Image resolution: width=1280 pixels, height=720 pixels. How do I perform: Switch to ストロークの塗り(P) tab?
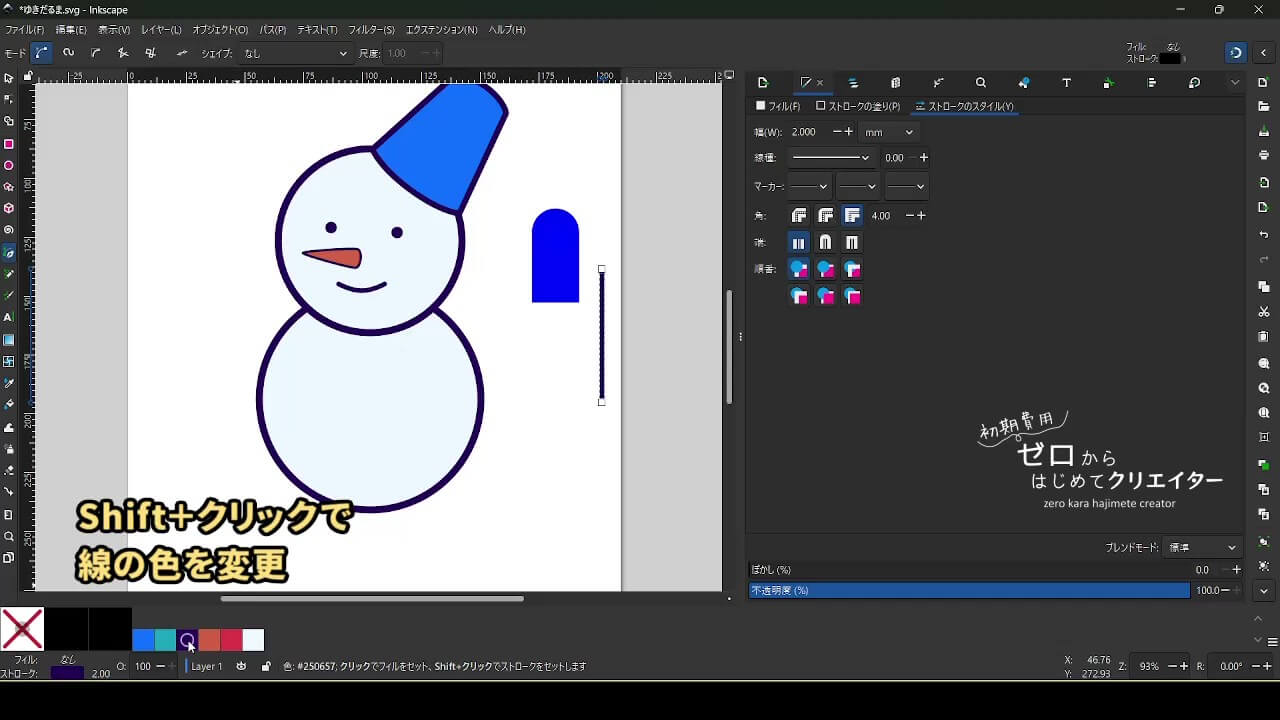(858, 106)
